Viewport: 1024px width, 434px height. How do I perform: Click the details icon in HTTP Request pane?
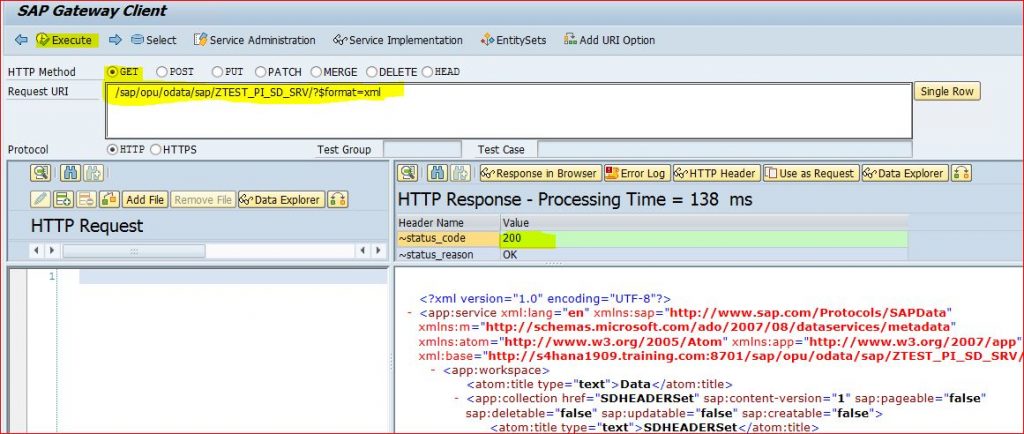[x=40, y=173]
